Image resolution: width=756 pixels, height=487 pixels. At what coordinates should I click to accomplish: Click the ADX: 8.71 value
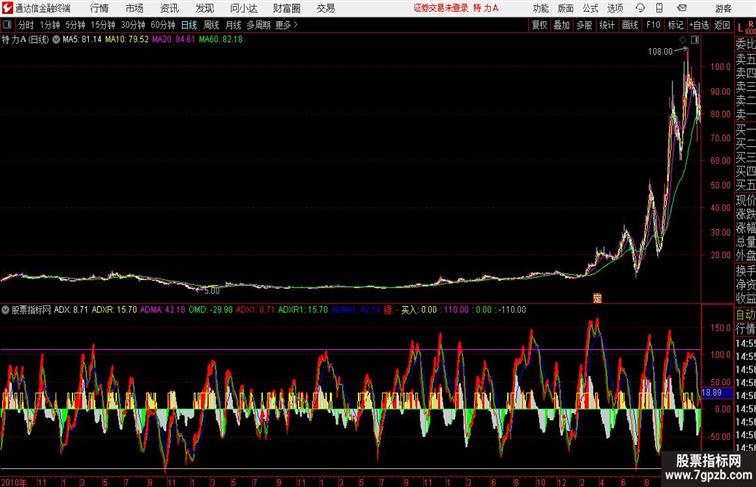tap(71, 310)
